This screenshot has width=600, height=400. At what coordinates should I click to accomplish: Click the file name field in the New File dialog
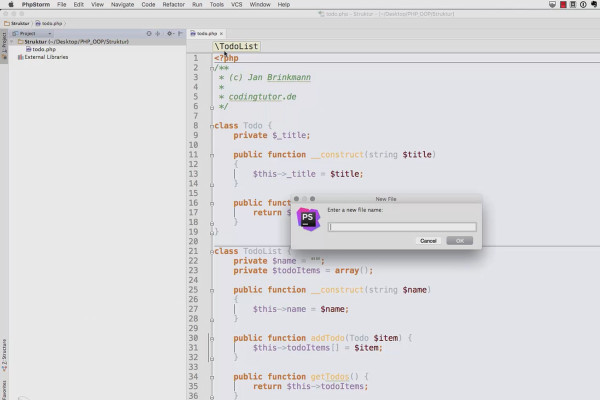coord(402,227)
